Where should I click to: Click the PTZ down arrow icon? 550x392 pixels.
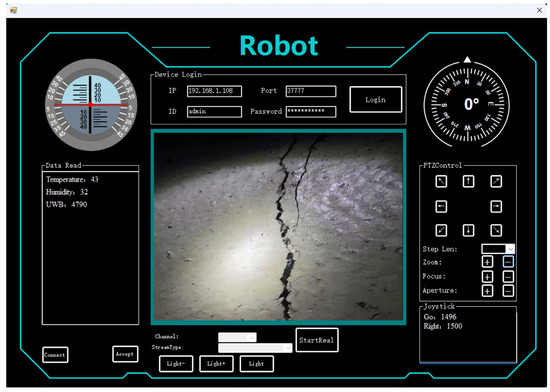[468, 230]
